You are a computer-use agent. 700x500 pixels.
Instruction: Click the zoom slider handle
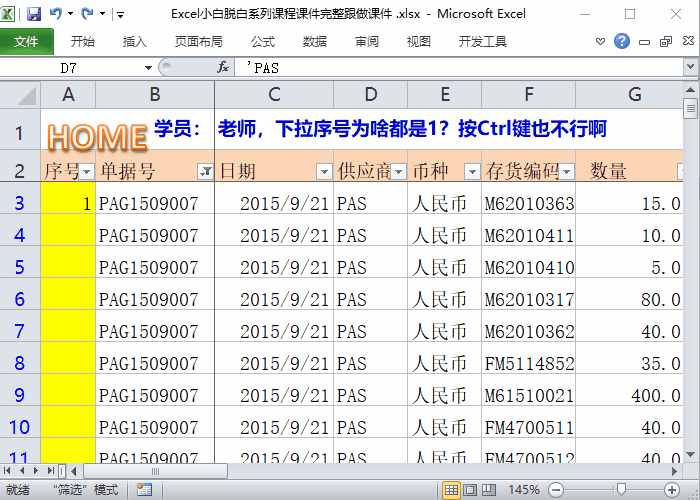coord(621,490)
